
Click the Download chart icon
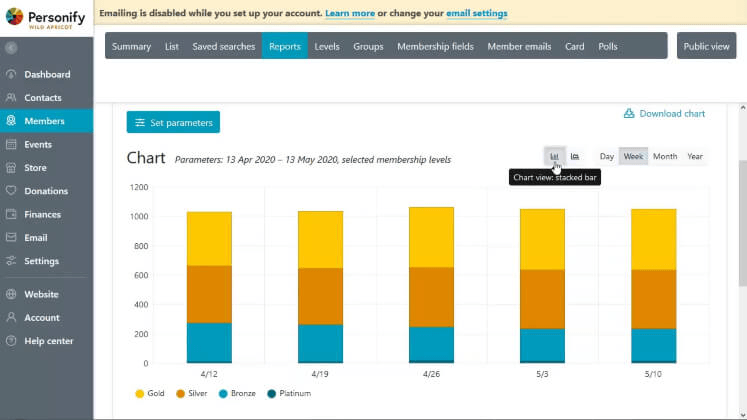(629, 113)
